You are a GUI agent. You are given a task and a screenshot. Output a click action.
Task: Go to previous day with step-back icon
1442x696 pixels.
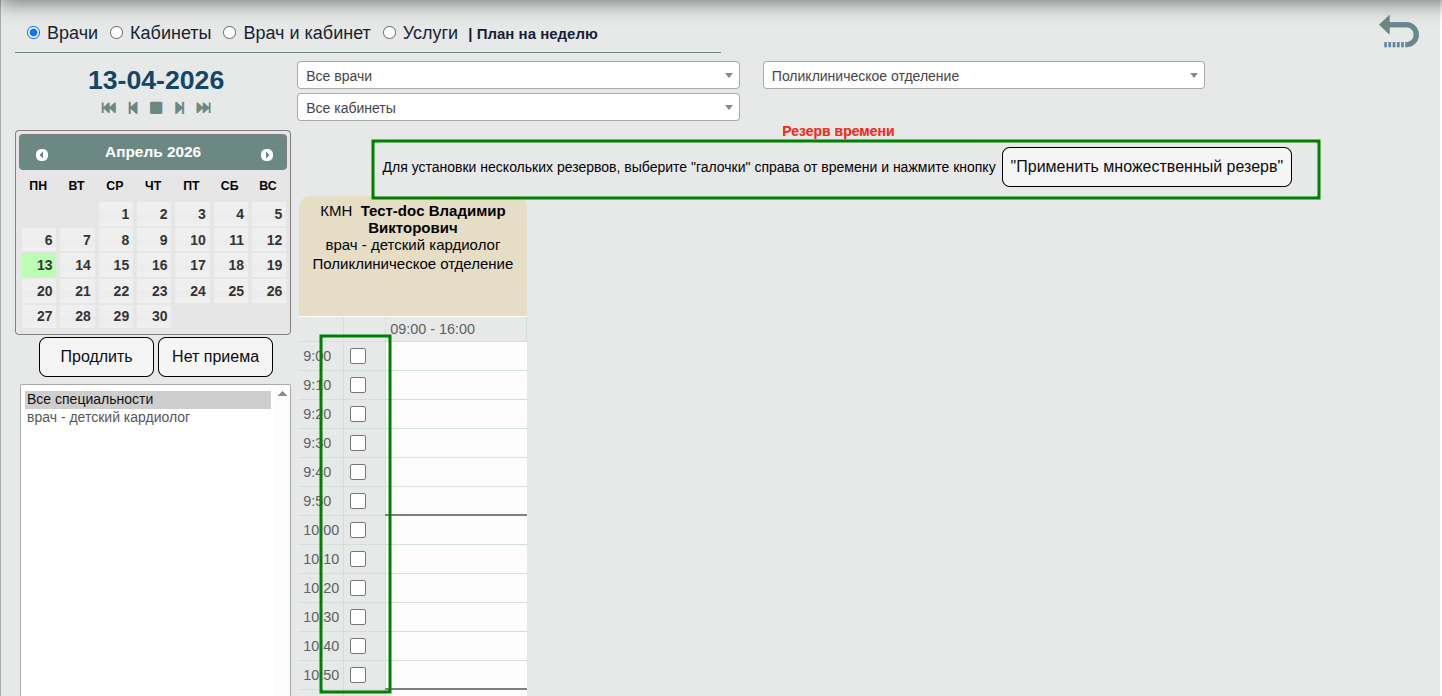click(133, 108)
